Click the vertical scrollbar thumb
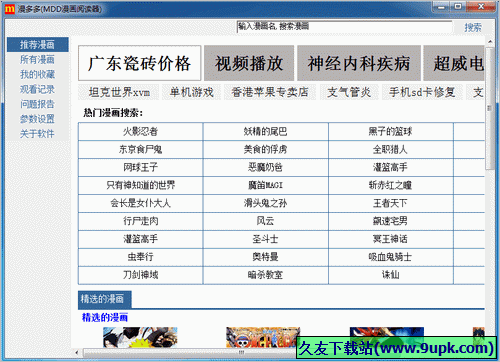 [490, 109]
